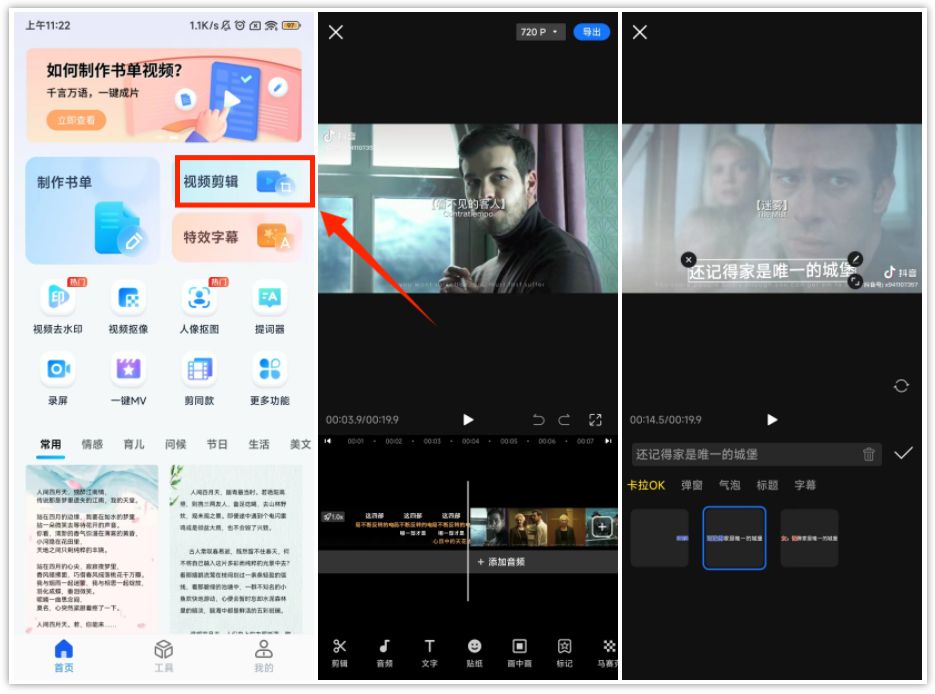
Task: Select the 字幕 style tab
Action: pos(805,485)
